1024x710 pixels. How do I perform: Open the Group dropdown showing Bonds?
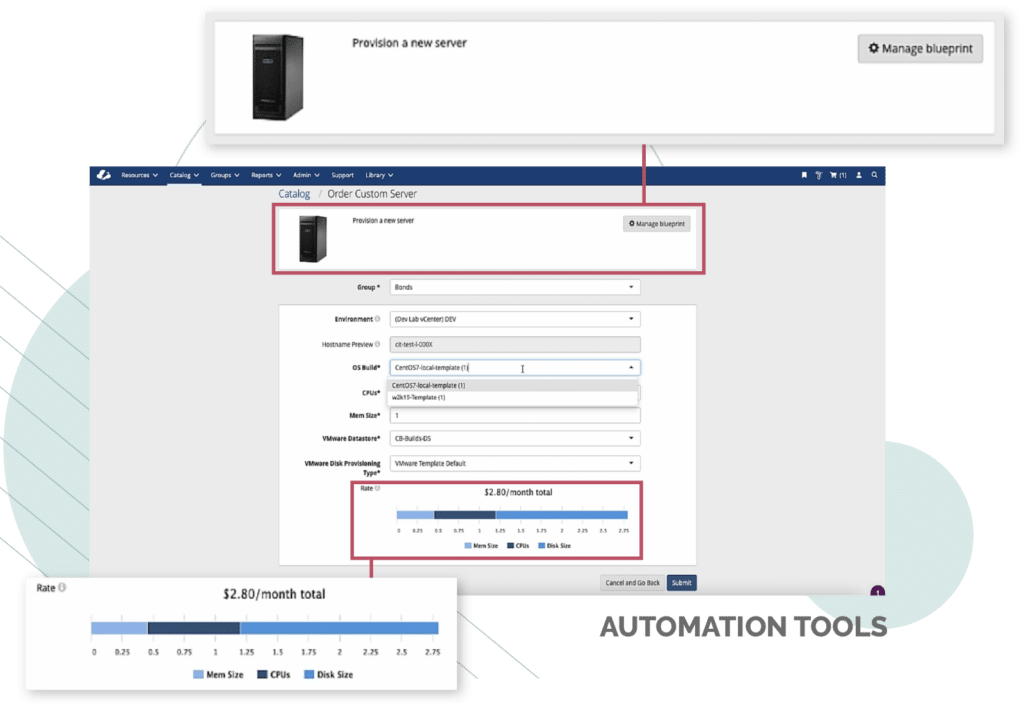tap(514, 287)
